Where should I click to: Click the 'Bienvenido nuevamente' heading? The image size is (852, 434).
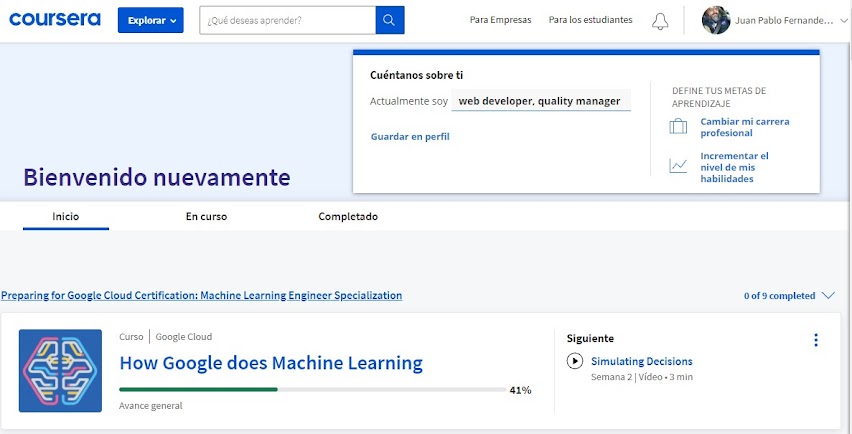point(156,177)
